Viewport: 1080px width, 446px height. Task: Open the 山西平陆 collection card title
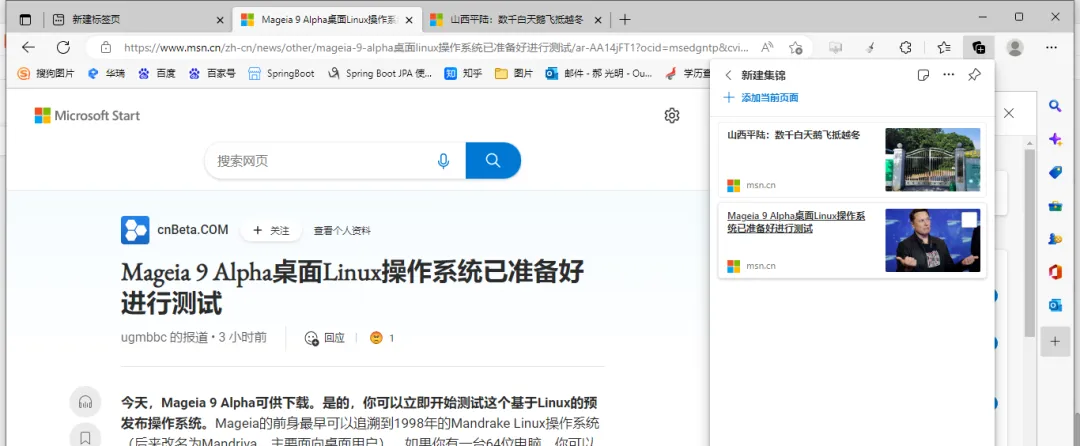tap(793, 134)
